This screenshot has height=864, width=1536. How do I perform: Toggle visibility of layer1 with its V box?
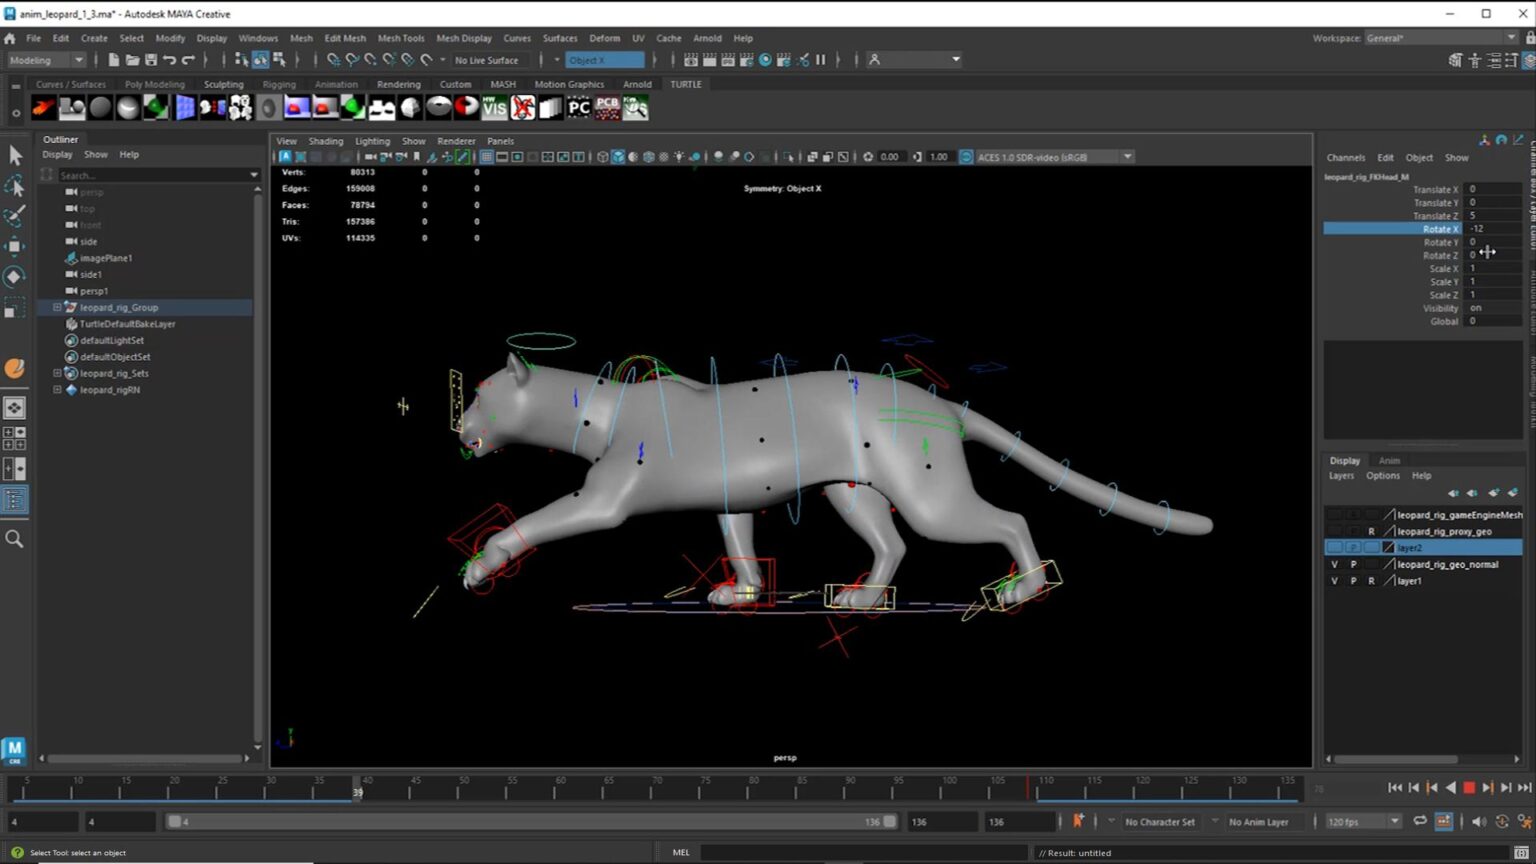1334,580
